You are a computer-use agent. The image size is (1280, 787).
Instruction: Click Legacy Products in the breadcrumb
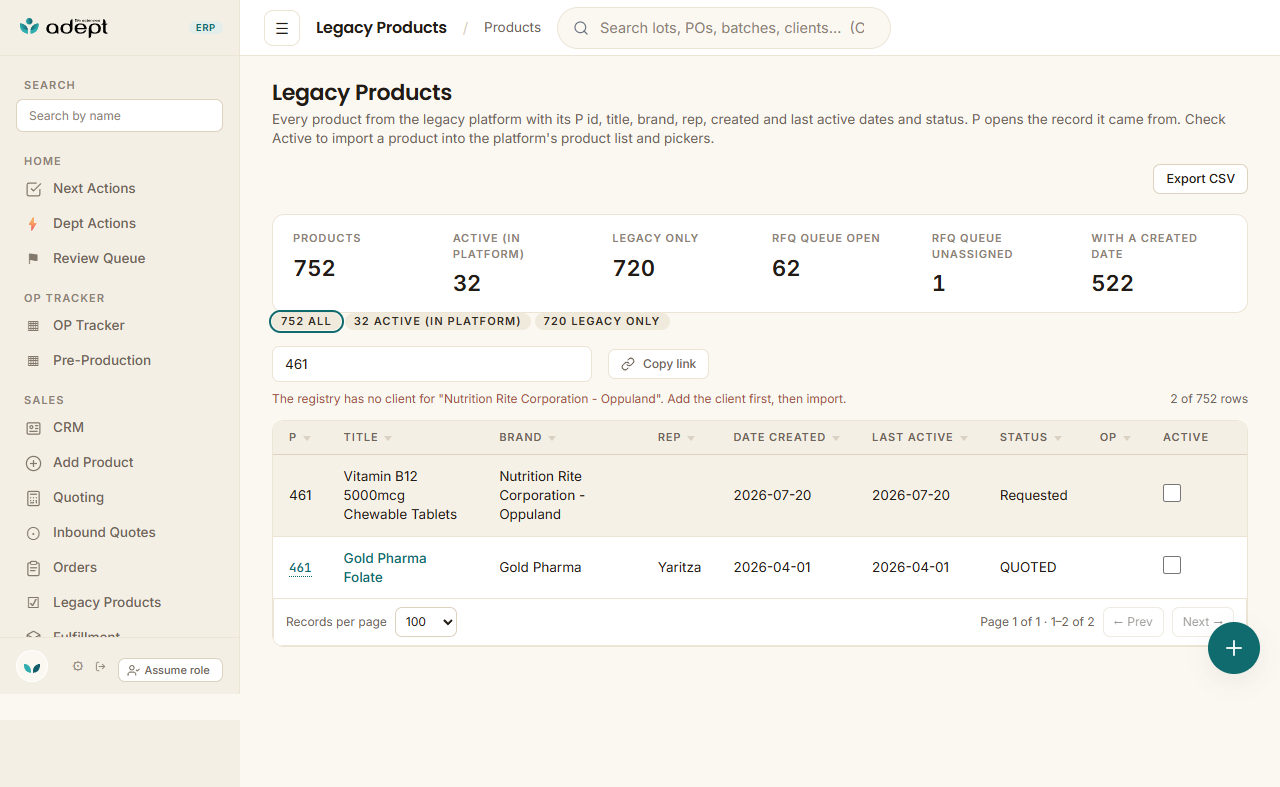pos(381,28)
